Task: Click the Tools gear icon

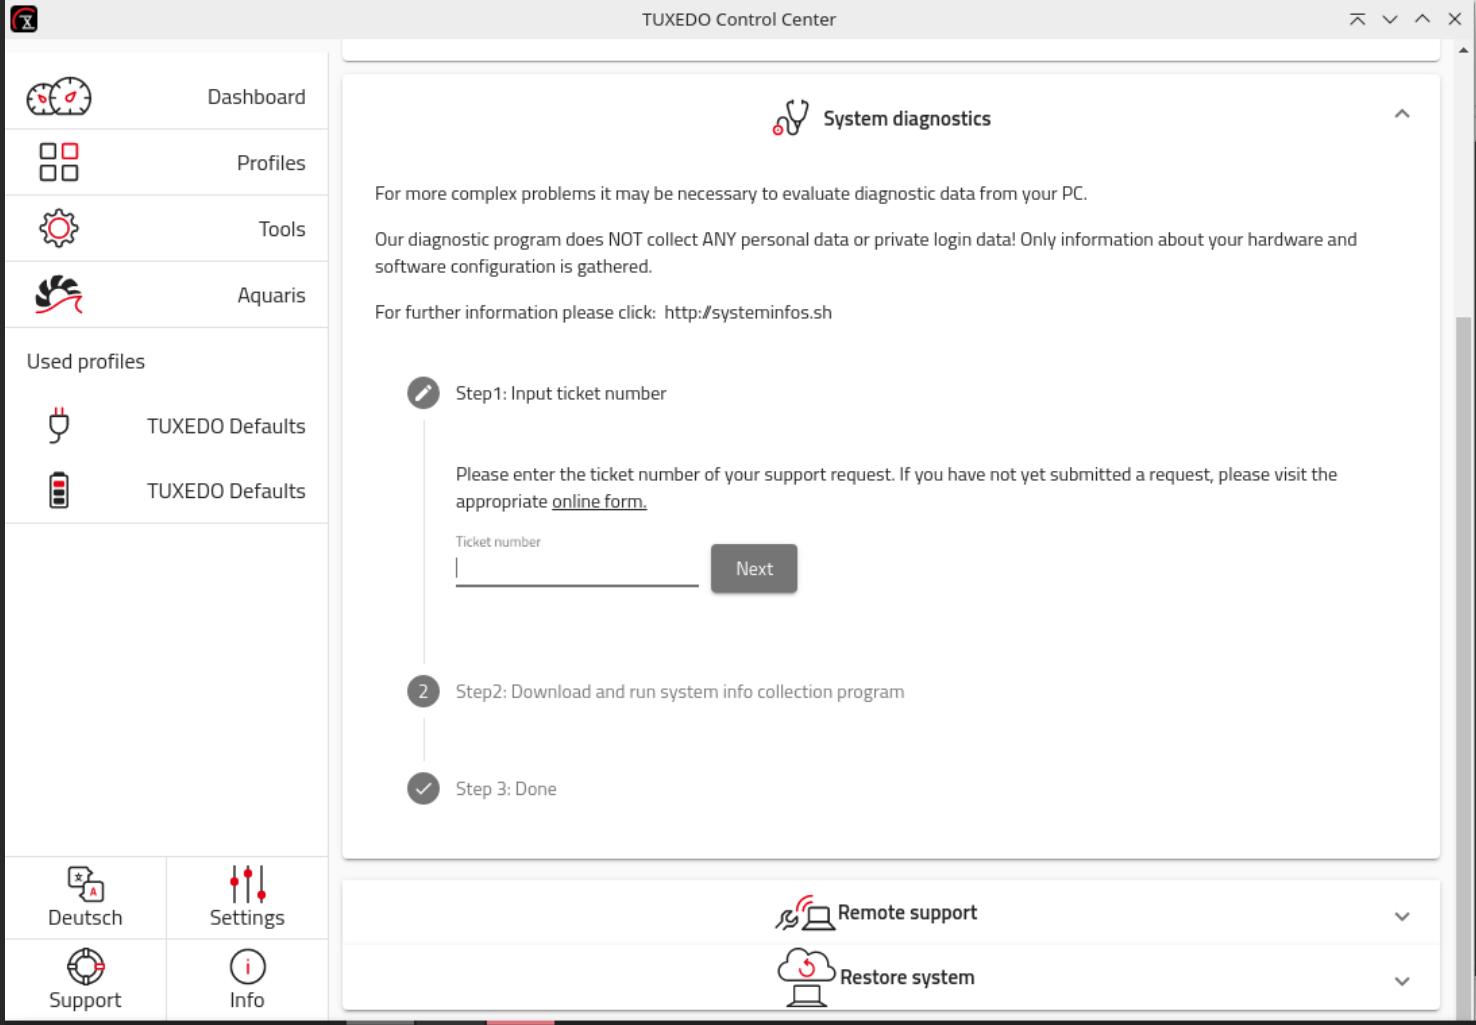Action: click(x=59, y=228)
